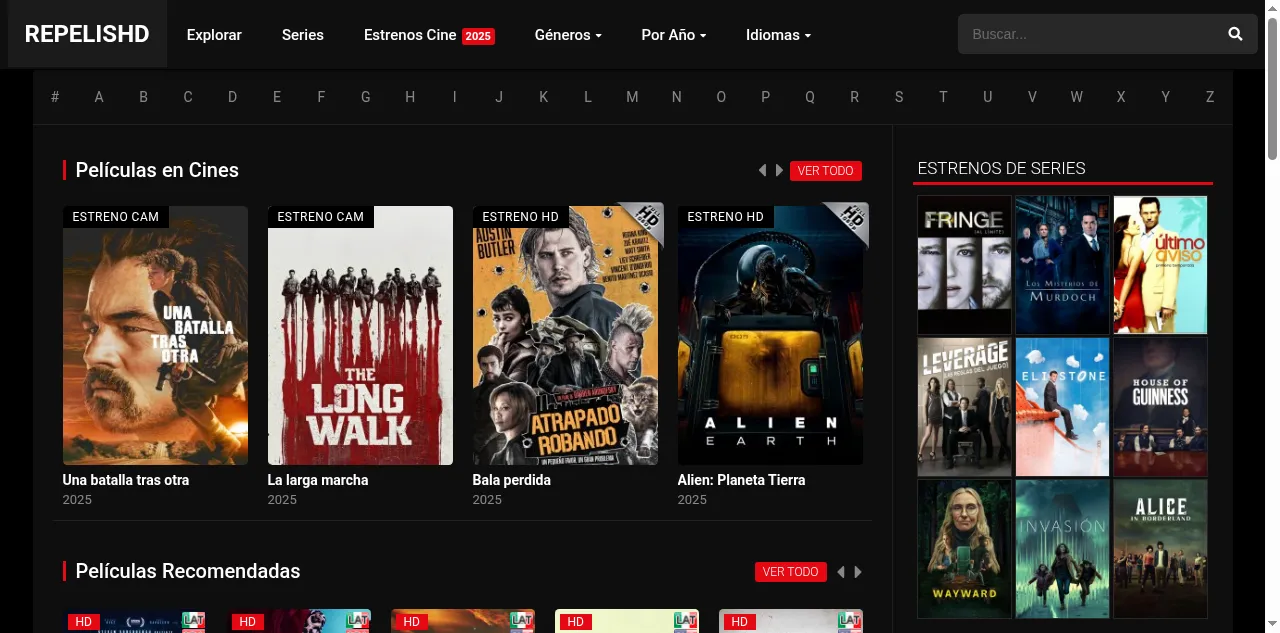Show next Películas Recomendadas items

[858, 572]
